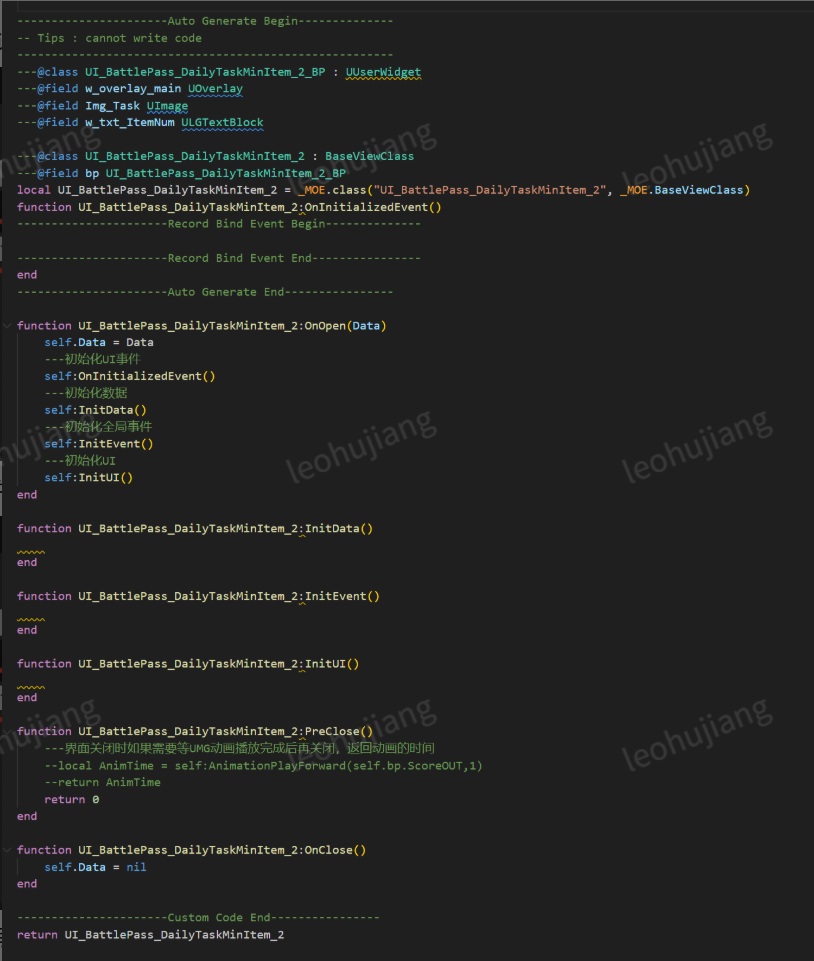This screenshot has height=961, width=814.
Task: Click 'OnOpen(Data)' in the function definition
Action: click(345, 325)
